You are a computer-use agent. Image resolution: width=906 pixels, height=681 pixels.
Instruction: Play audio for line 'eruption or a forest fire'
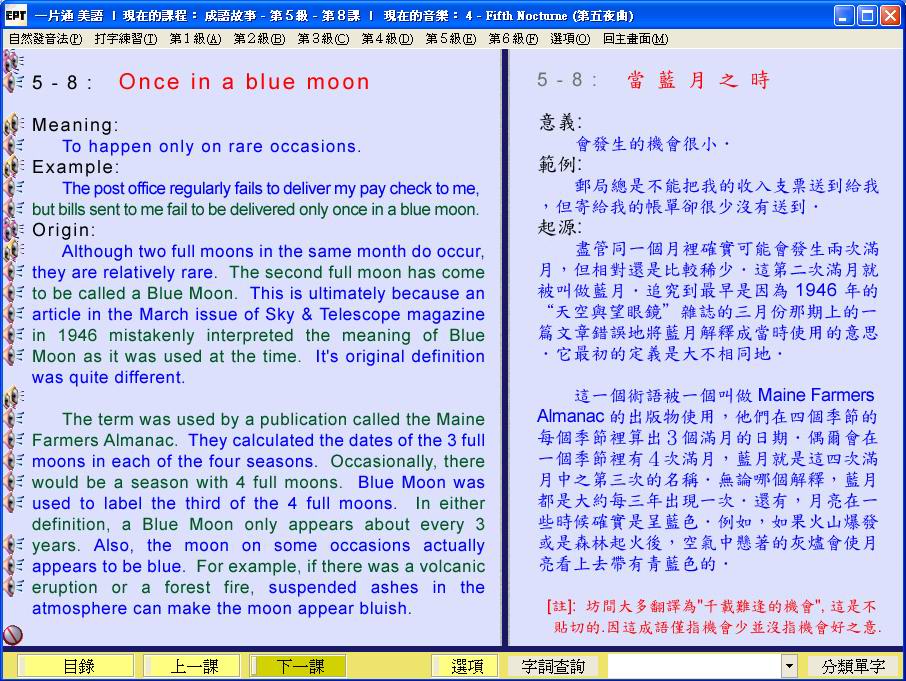(x=14, y=587)
